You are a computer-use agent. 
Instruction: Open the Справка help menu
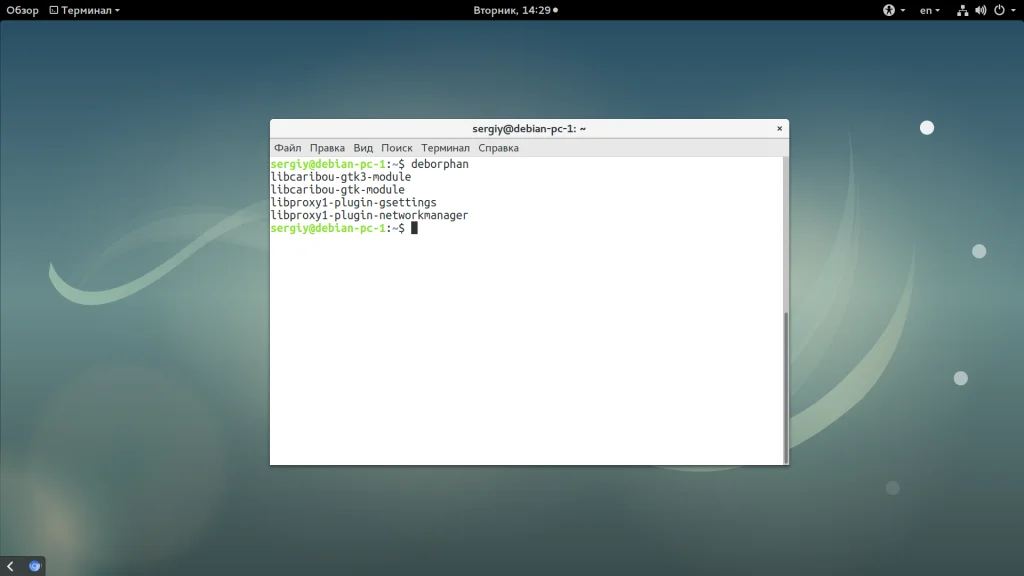point(498,148)
